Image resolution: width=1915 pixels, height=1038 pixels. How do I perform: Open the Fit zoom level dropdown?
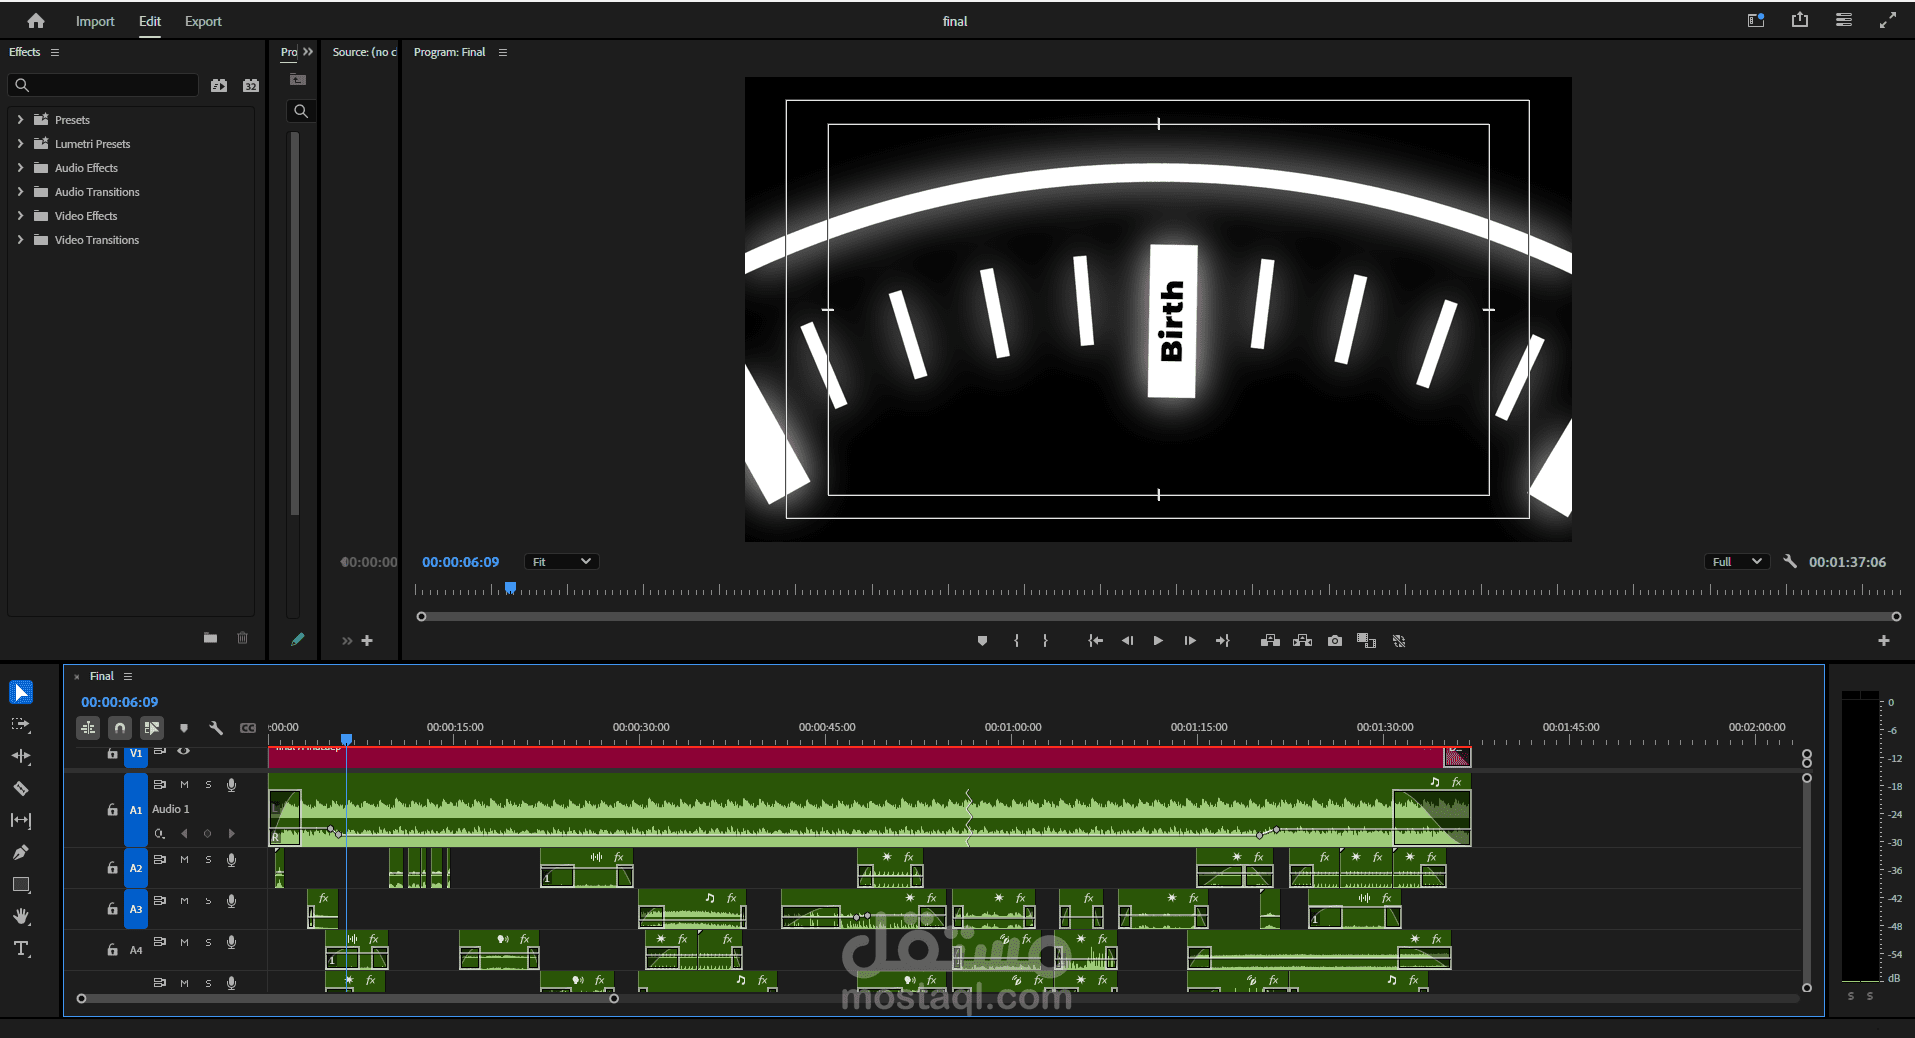point(560,561)
